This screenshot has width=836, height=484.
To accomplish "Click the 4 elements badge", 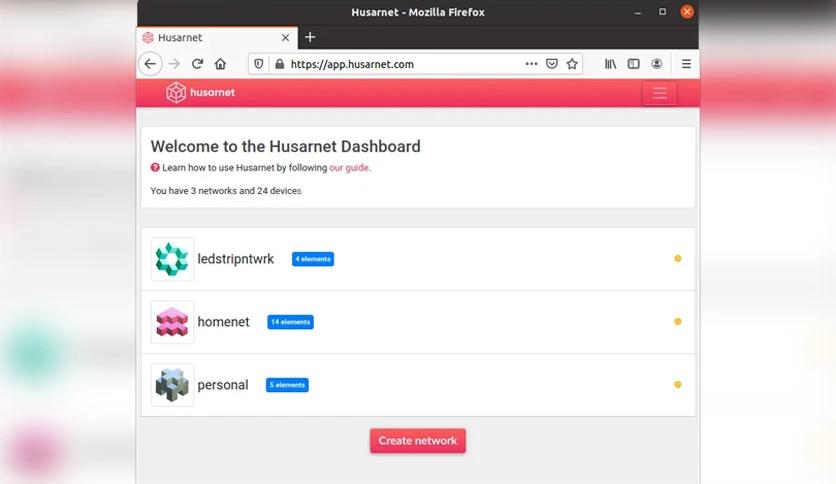I will coord(313,259).
